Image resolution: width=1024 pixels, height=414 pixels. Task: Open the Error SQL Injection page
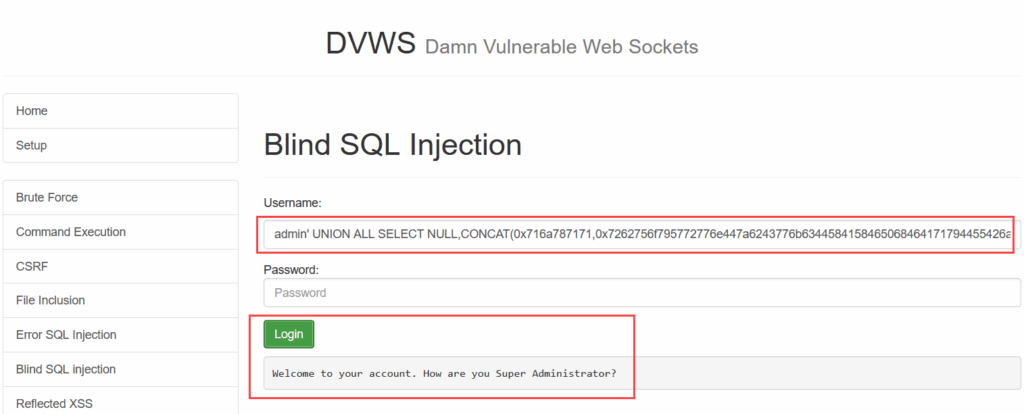point(121,335)
